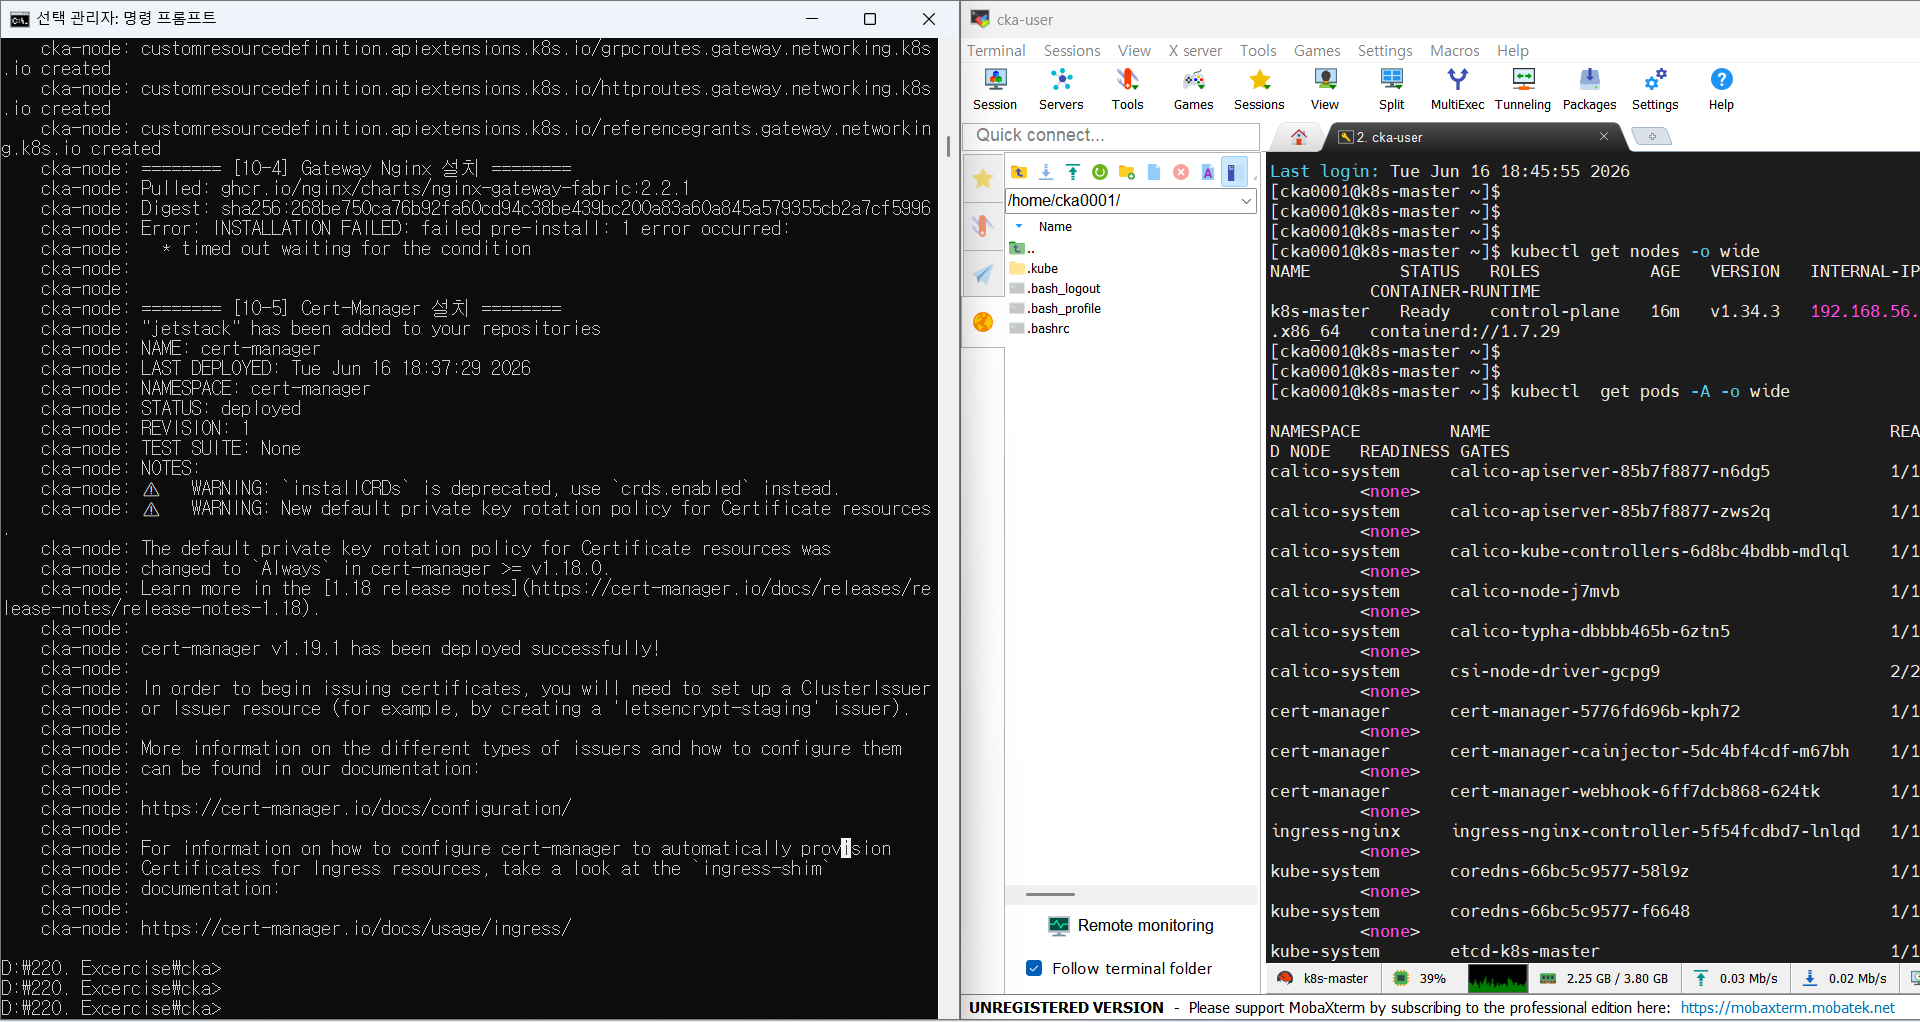
Task: Open the mobaxterm.mobatek.net link
Action: (x=1787, y=1008)
